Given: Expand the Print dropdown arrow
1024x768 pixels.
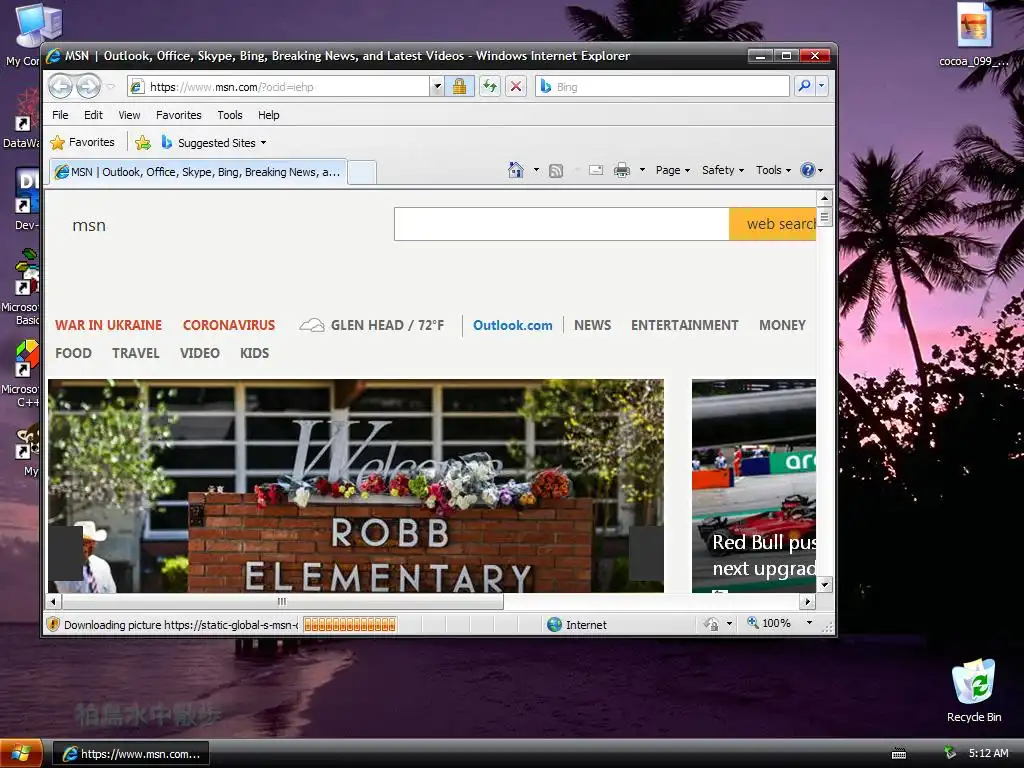Looking at the screenshot, I should tap(642, 170).
